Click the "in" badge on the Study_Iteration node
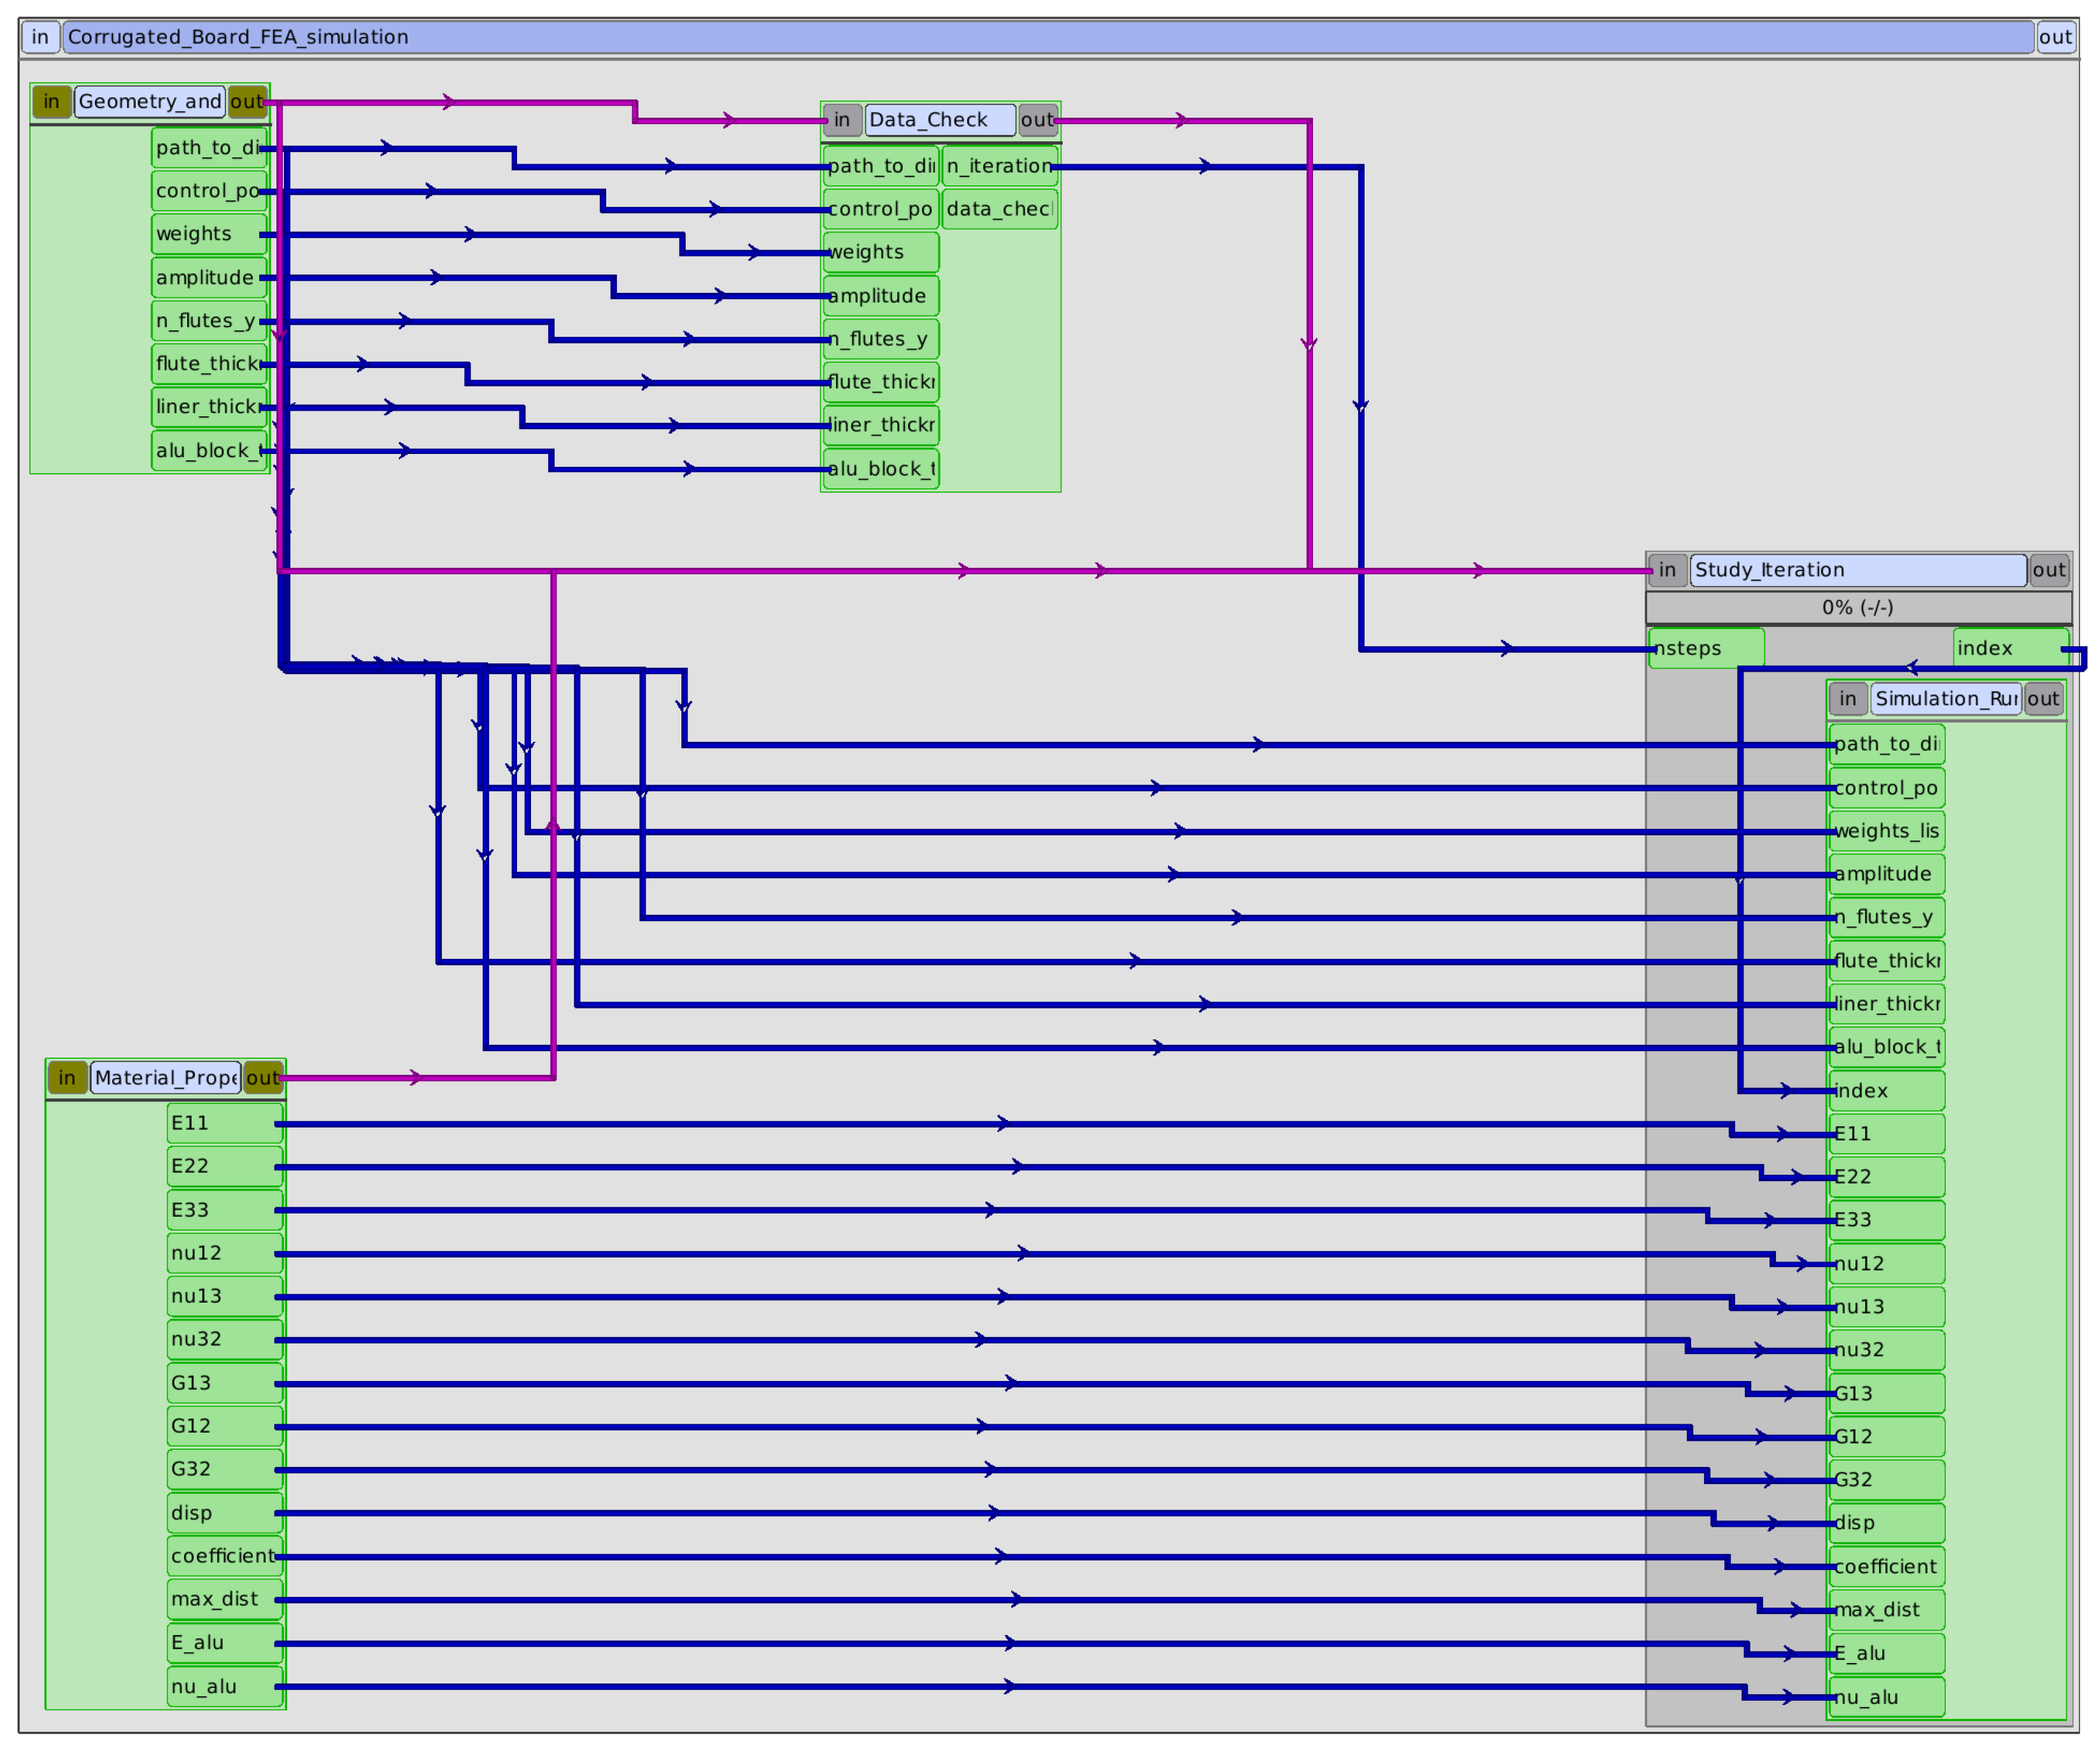This screenshot has width=2100, height=1742. 1668,571
